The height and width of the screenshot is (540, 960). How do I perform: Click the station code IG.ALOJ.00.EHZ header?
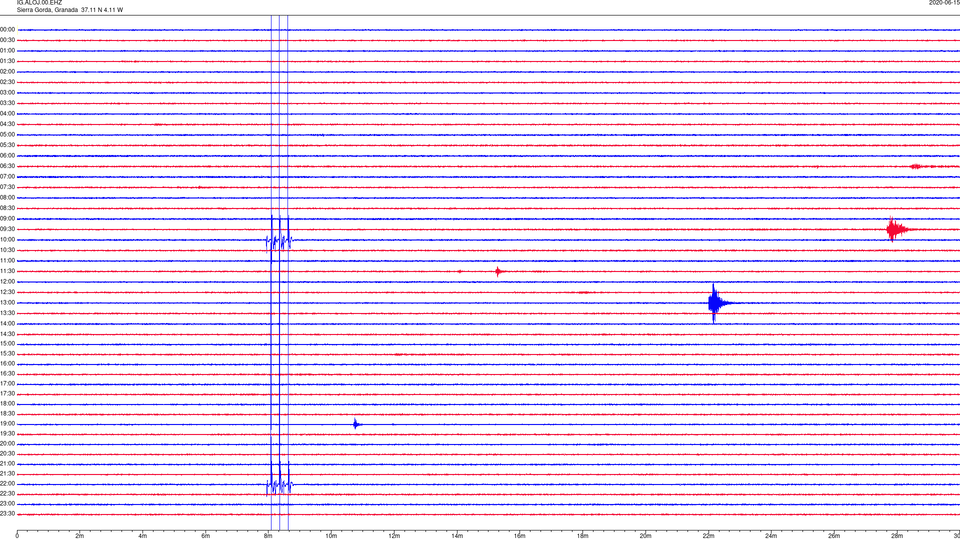pyautogui.click(x=39, y=3)
